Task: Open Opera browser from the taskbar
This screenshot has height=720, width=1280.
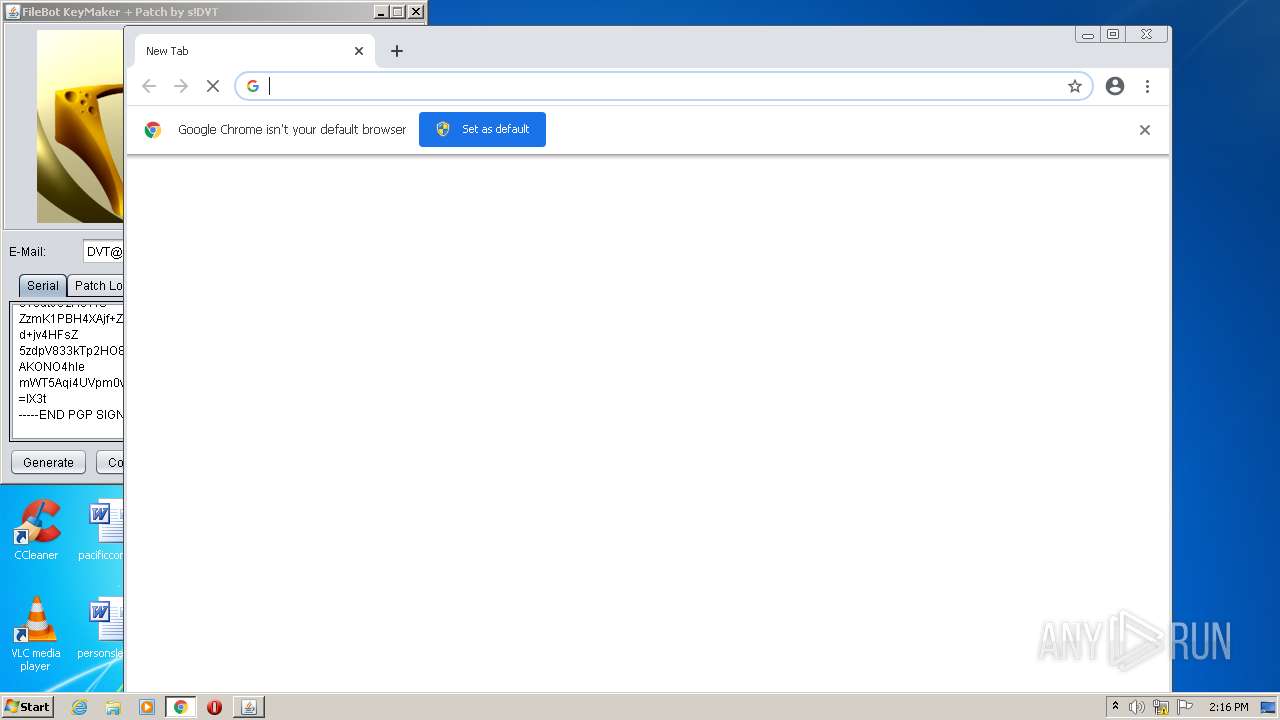Action: click(x=214, y=707)
